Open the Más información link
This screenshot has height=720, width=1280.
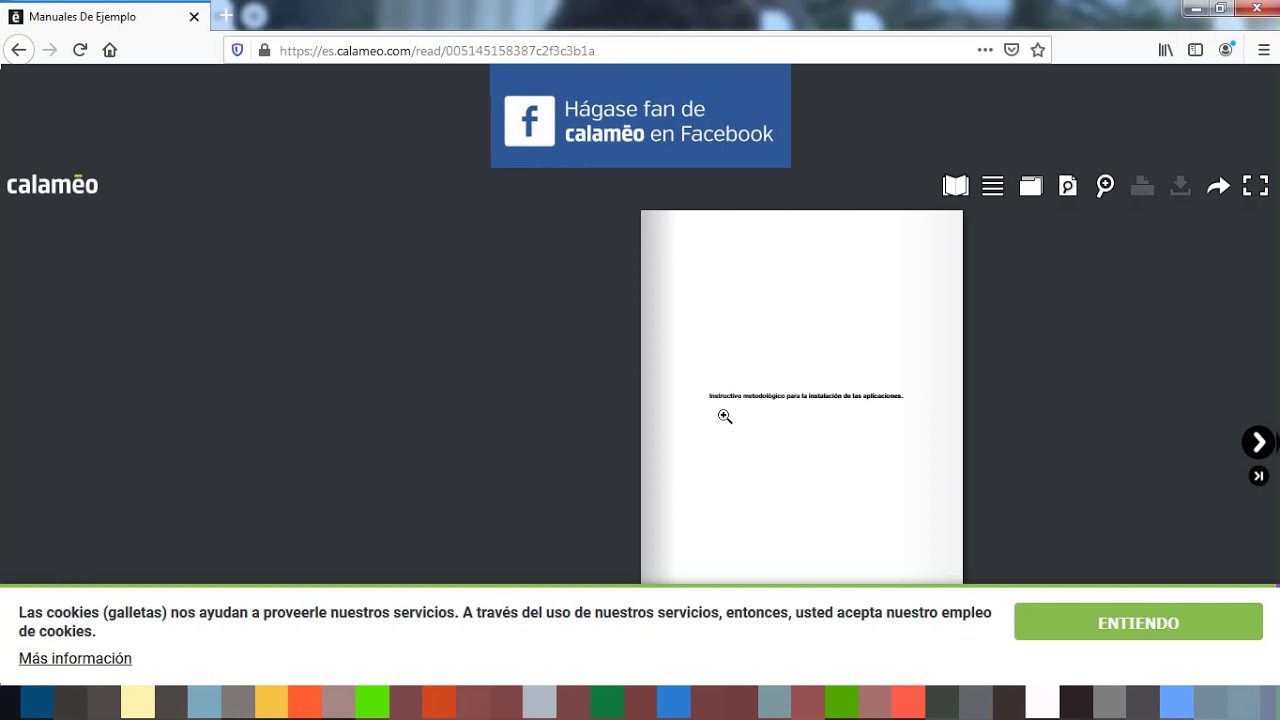[75, 658]
